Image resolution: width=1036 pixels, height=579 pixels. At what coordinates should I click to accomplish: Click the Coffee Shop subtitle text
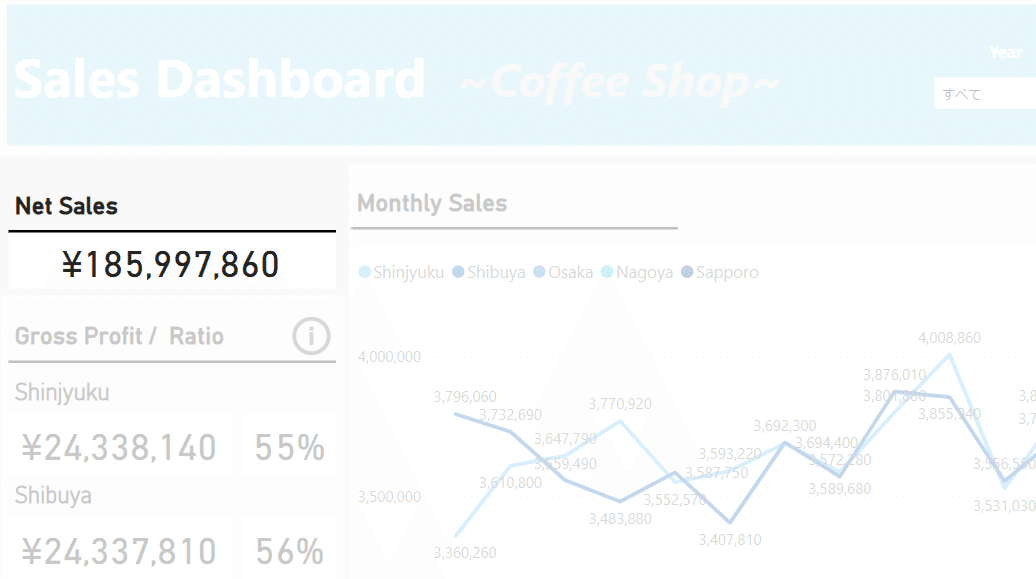[x=619, y=83]
